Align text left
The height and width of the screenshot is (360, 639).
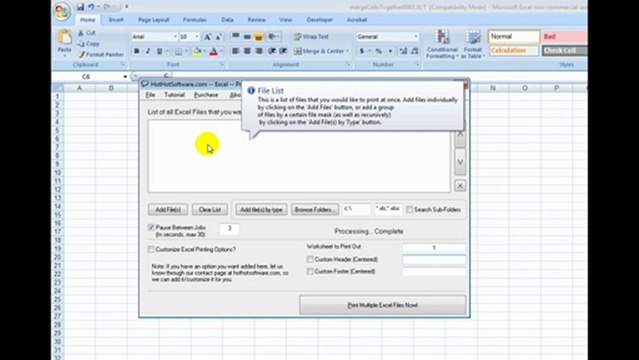coord(236,51)
